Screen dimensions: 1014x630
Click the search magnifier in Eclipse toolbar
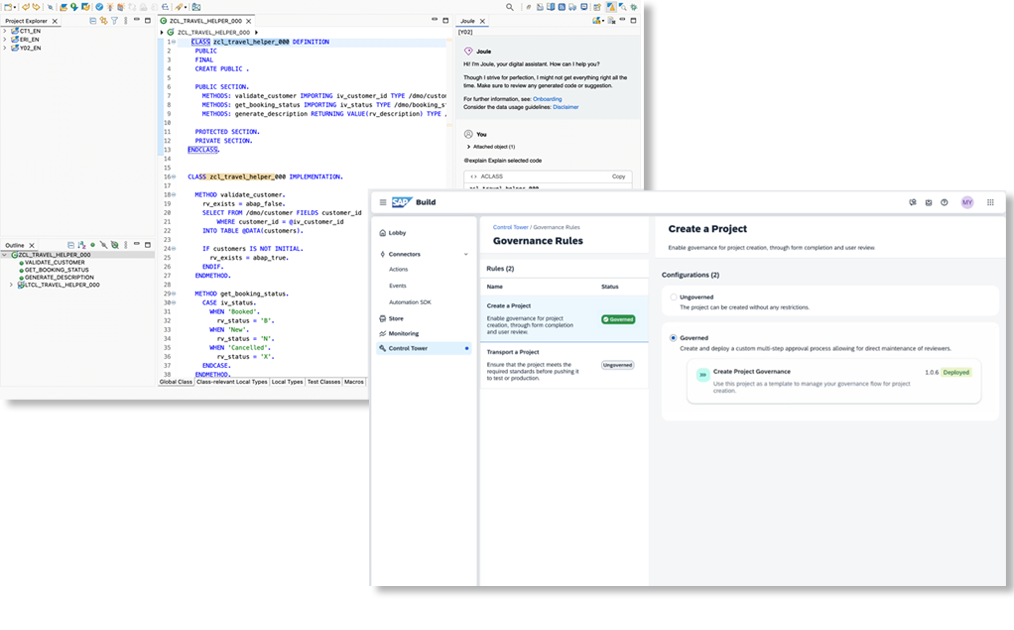[510, 7]
